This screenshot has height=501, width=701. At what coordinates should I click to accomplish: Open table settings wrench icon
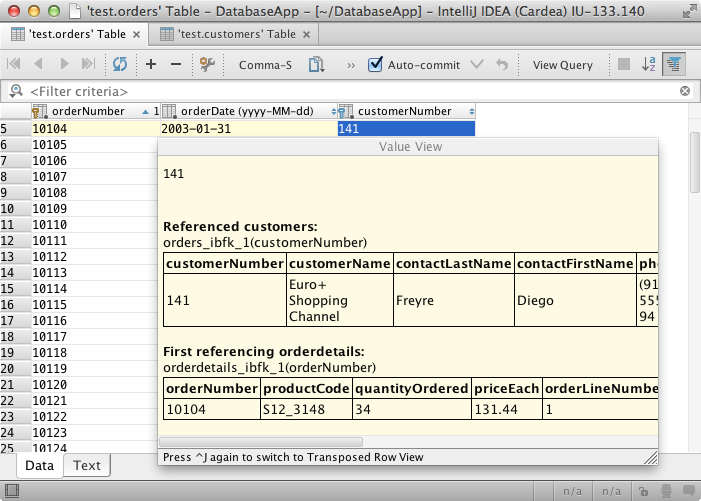(x=207, y=64)
